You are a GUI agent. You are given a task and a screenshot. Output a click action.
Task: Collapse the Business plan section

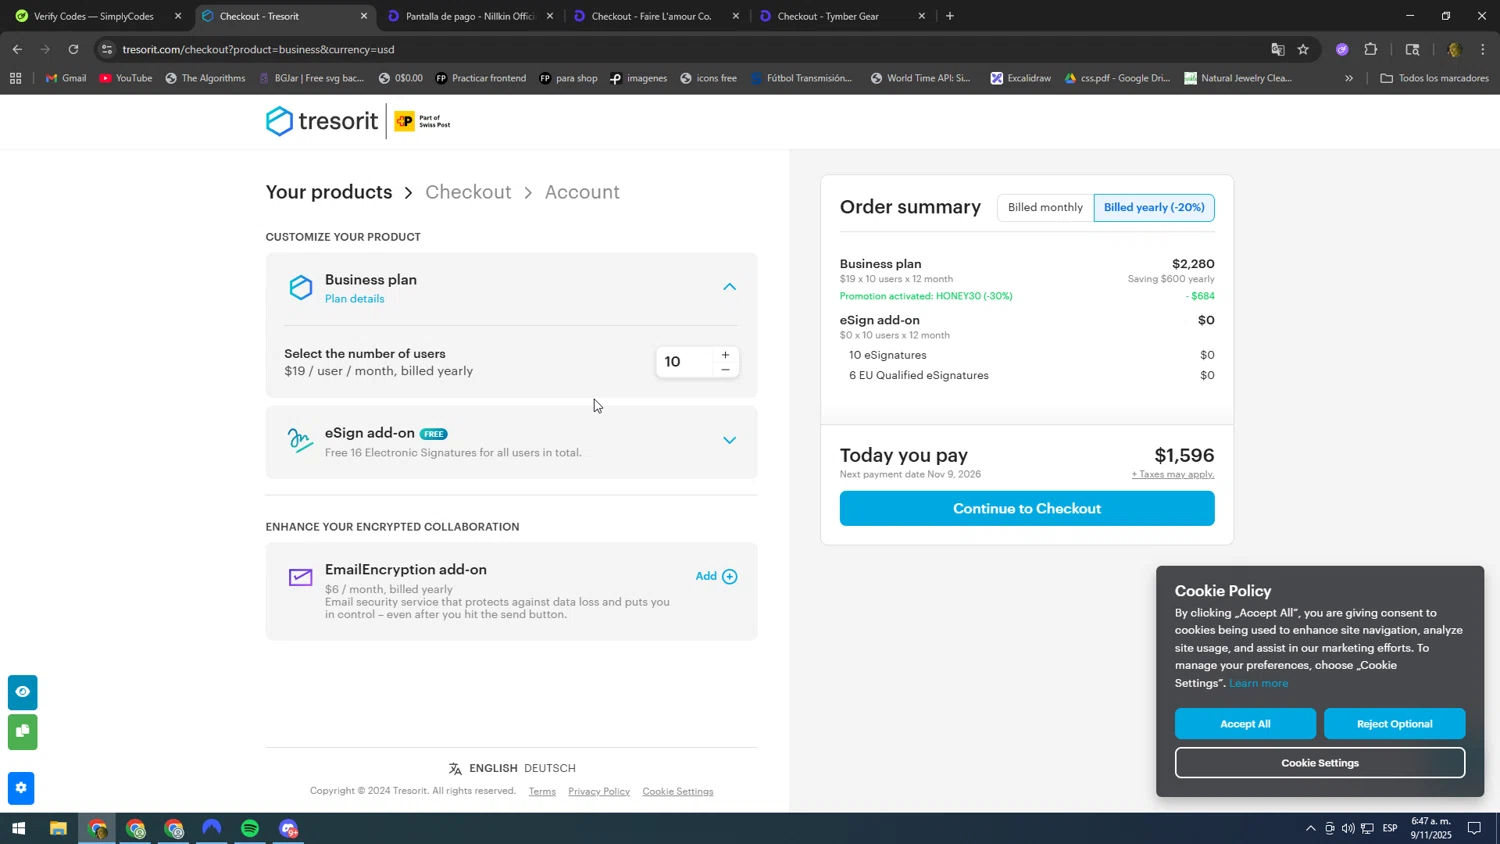point(730,287)
